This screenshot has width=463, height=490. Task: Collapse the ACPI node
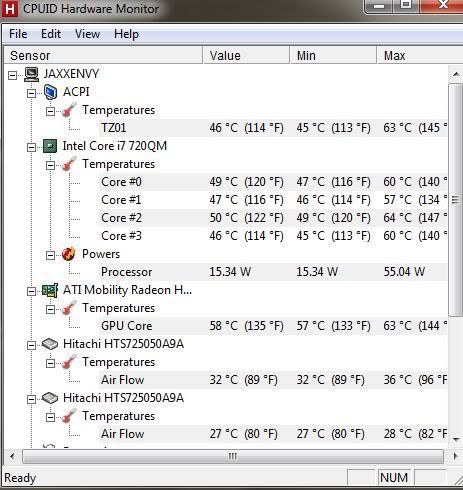pyautogui.click(x=31, y=93)
